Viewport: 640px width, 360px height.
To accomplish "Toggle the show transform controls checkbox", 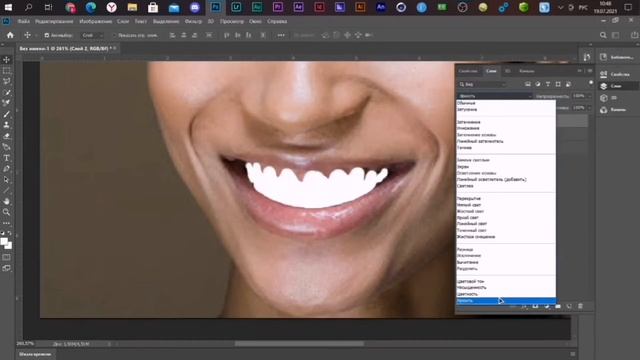I will point(114,36).
